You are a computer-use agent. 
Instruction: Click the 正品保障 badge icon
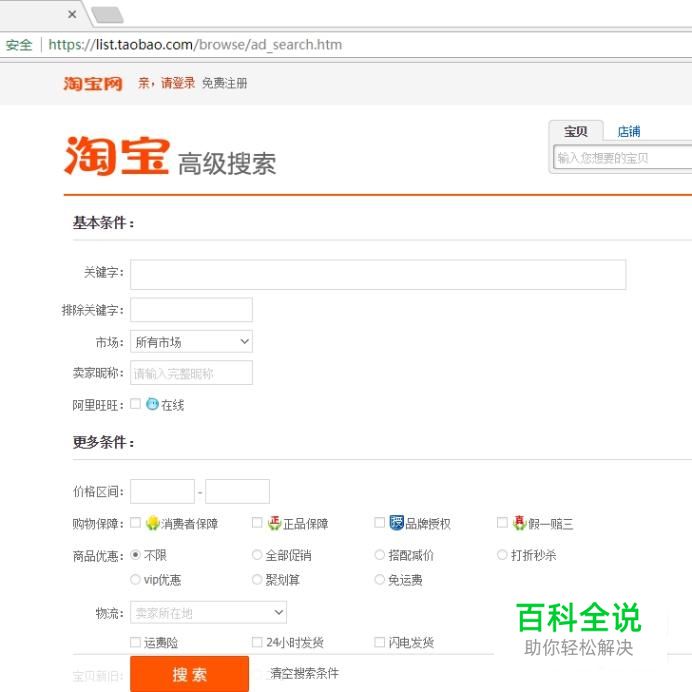click(275, 523)
